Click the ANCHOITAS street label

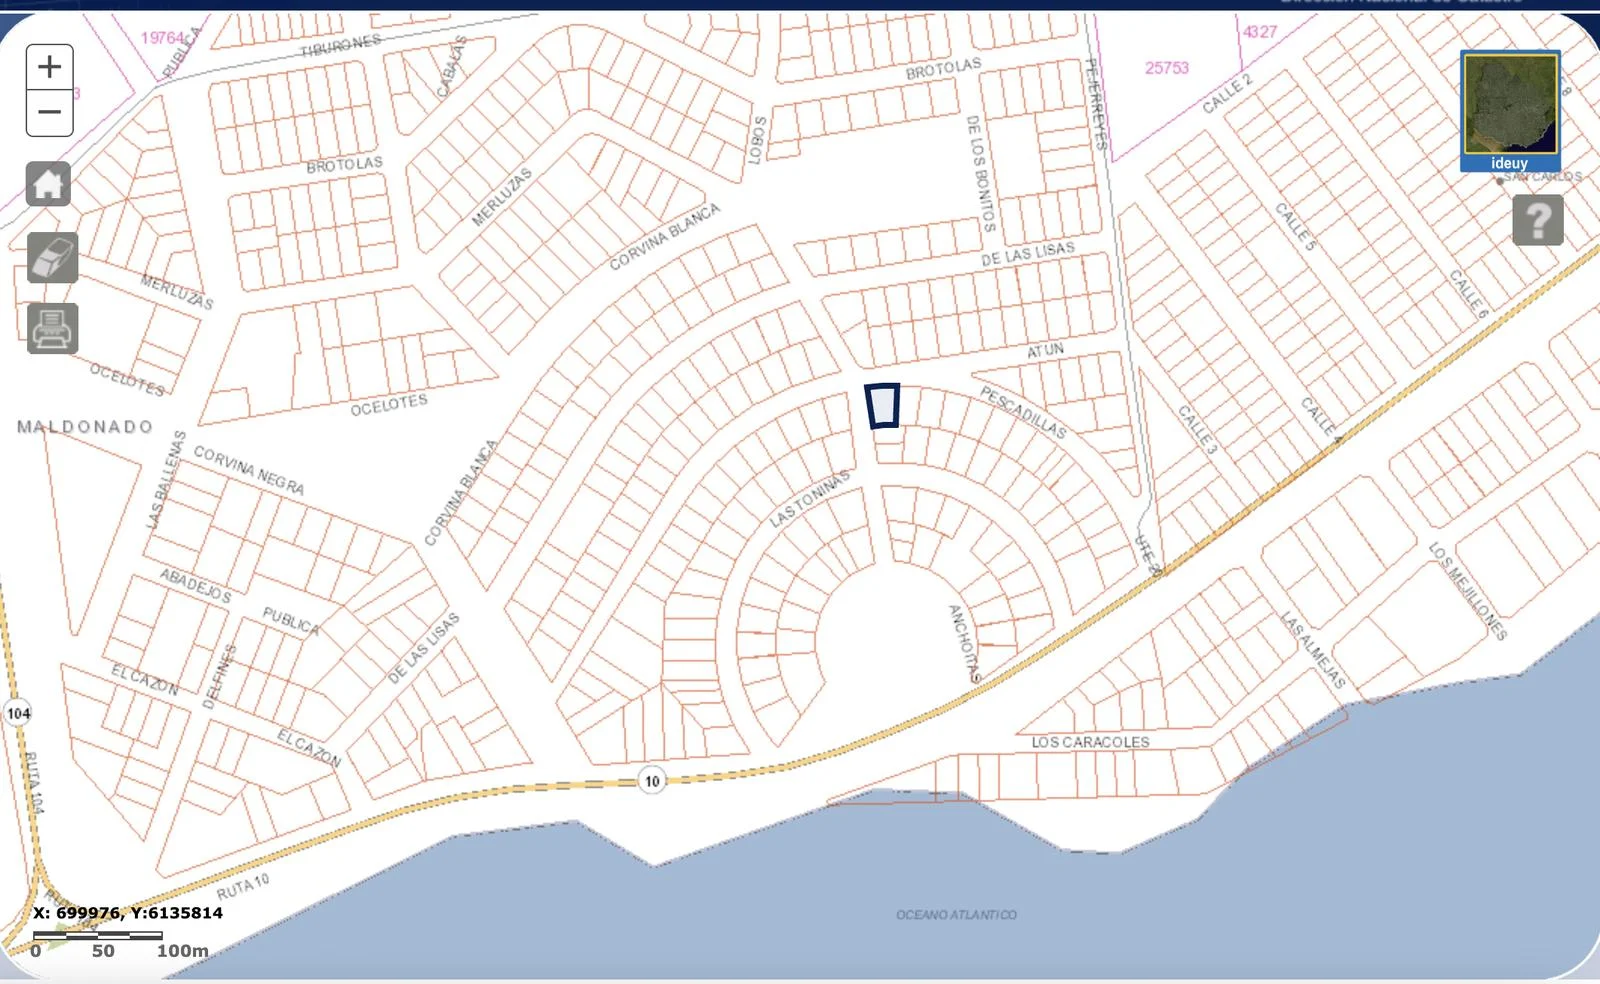tap(963, 643)
